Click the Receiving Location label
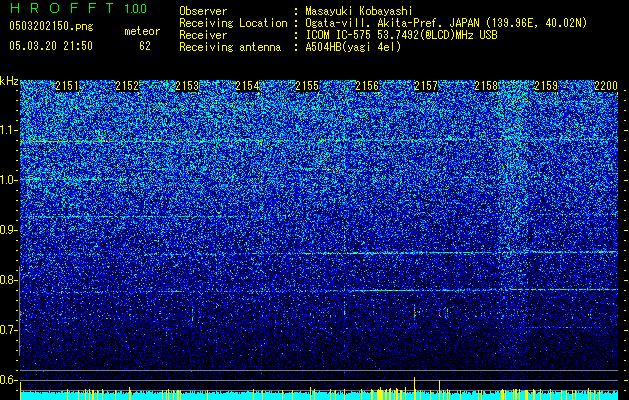The width and height of the screenshot is (629, 400). (x=233, y=23)
